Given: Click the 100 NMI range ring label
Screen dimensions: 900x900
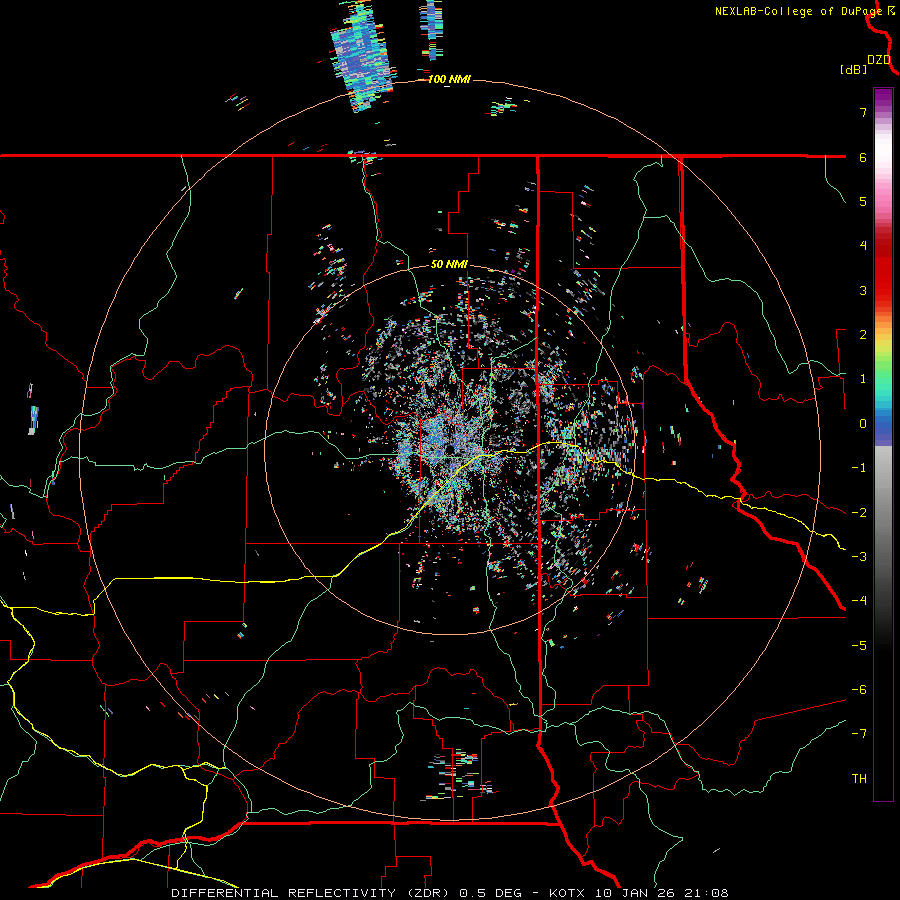Looking at the screenshot, I should point(449,79).
